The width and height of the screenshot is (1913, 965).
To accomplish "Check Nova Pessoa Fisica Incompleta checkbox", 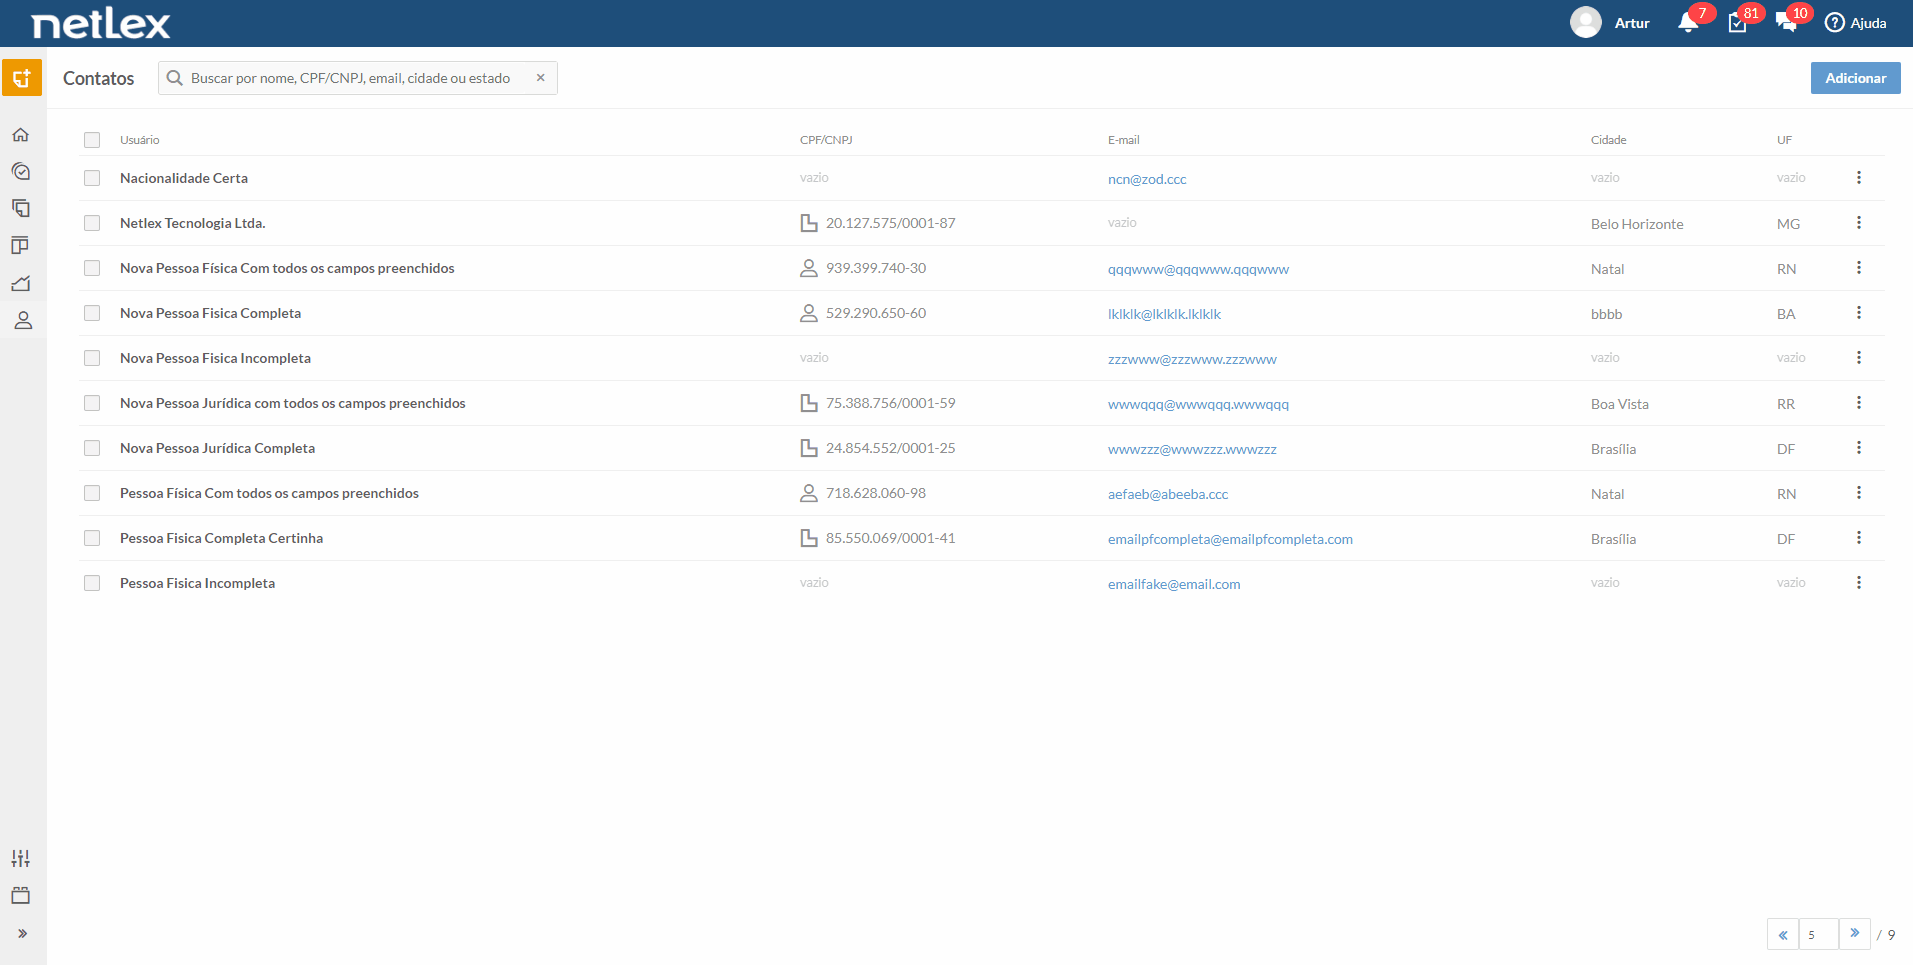I will pyautogui.click(x=92, y=358).
